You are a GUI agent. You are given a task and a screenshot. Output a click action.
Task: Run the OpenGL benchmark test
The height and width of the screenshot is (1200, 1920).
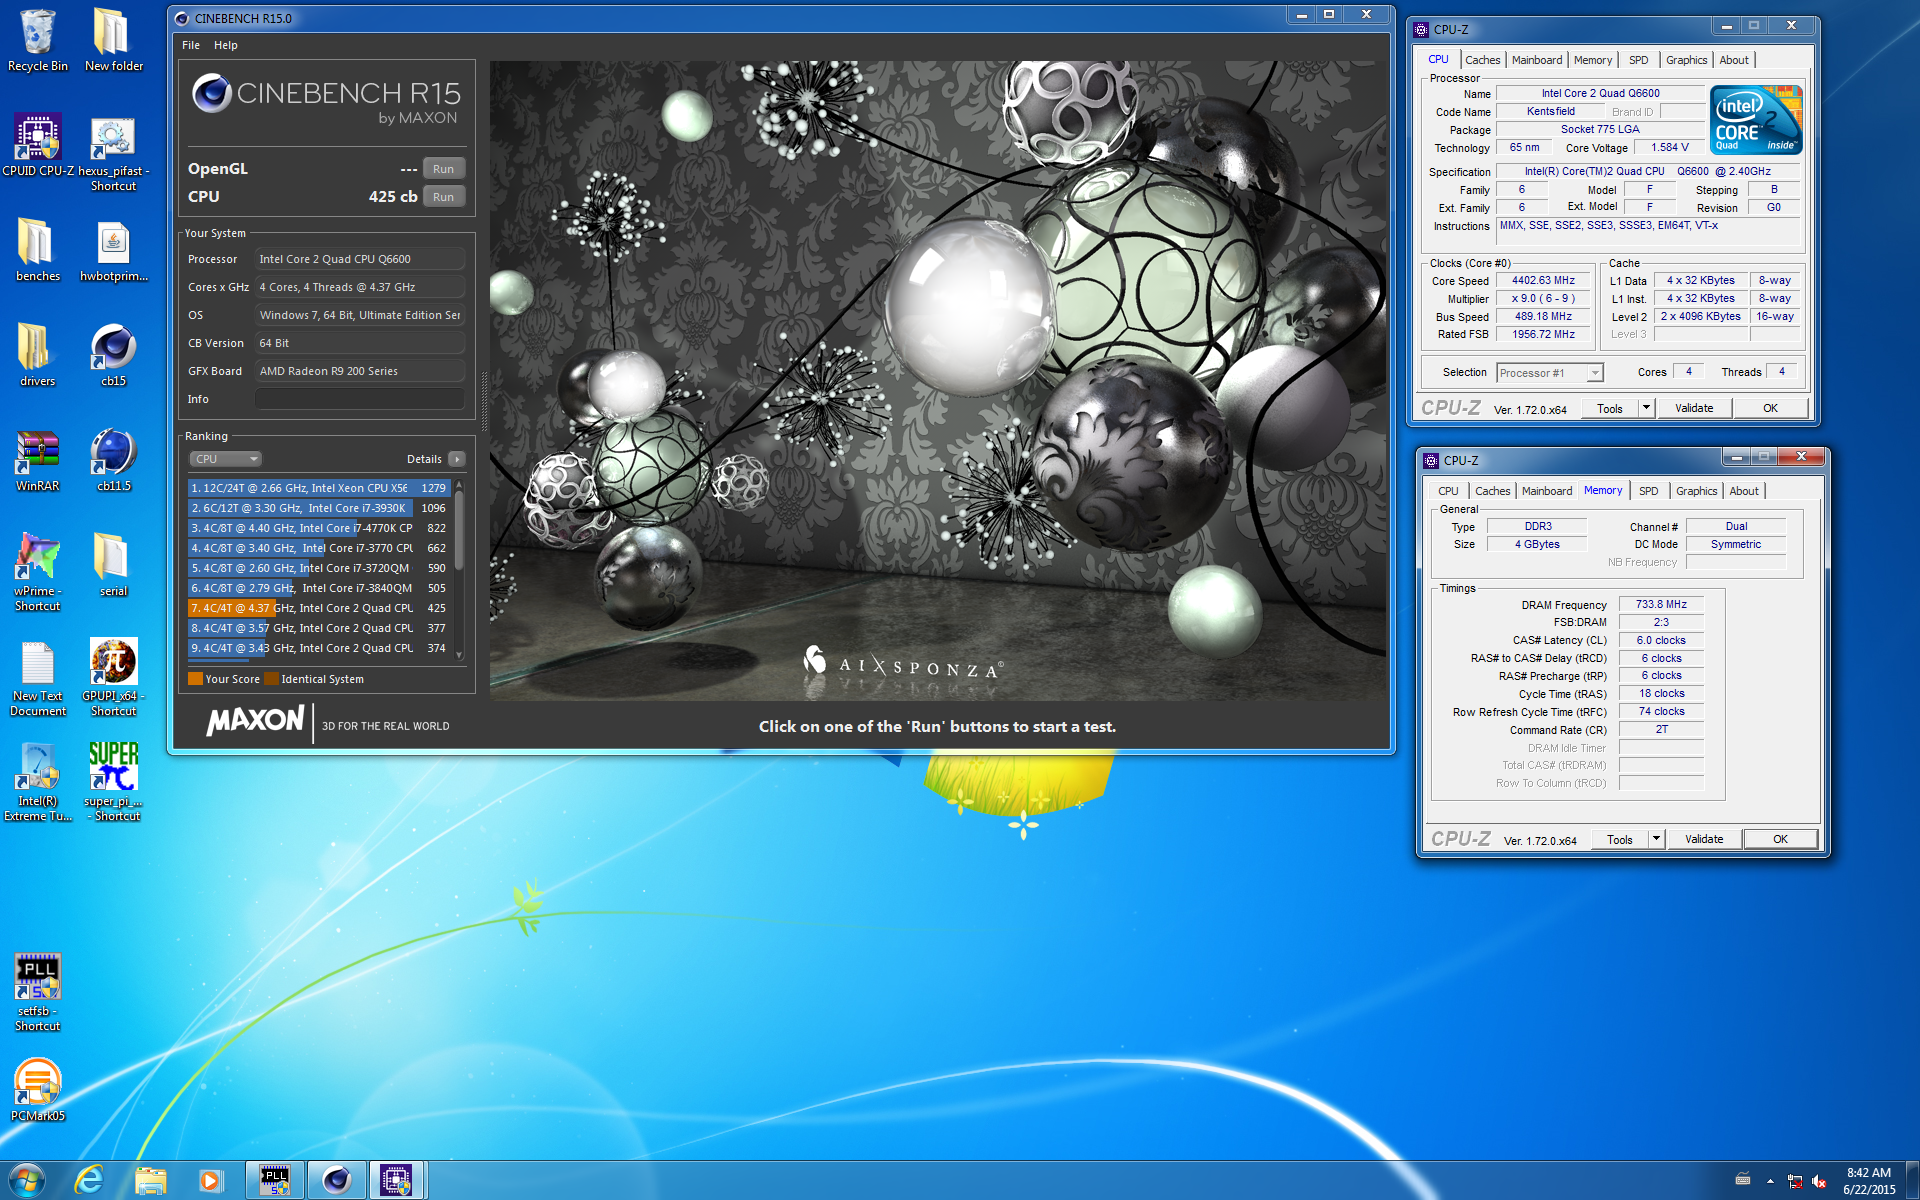tap(443, 169)
